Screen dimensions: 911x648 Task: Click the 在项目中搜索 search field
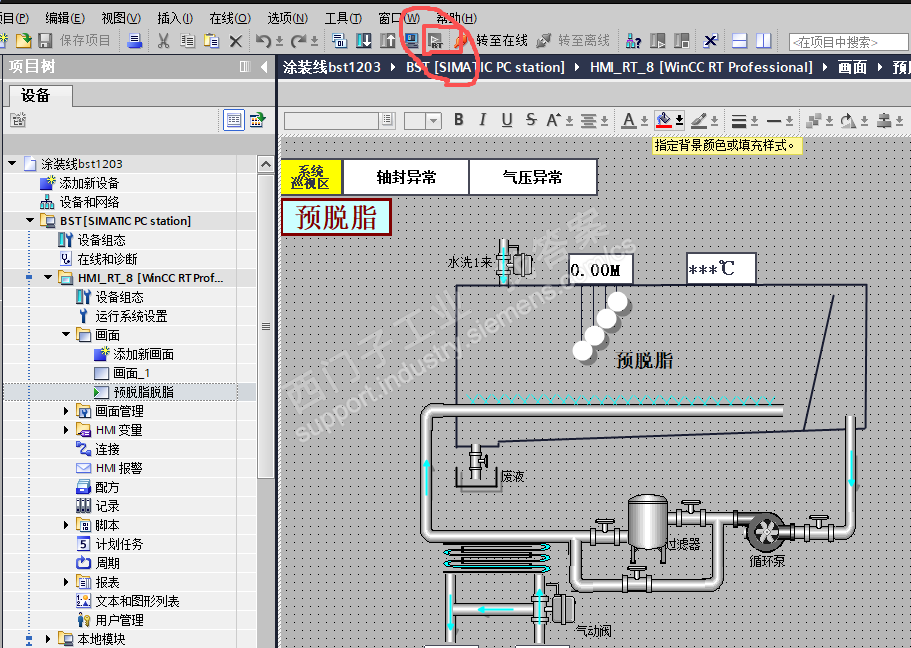click(x=848, y=42)
